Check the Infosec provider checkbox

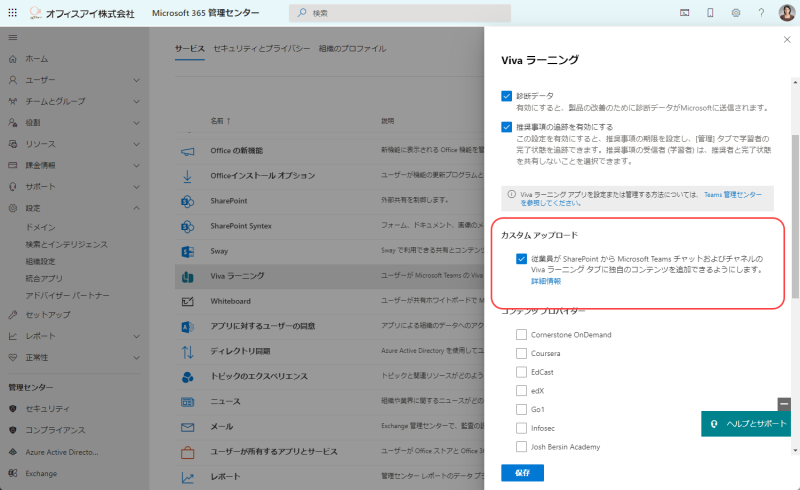click(x=521, y=428)
